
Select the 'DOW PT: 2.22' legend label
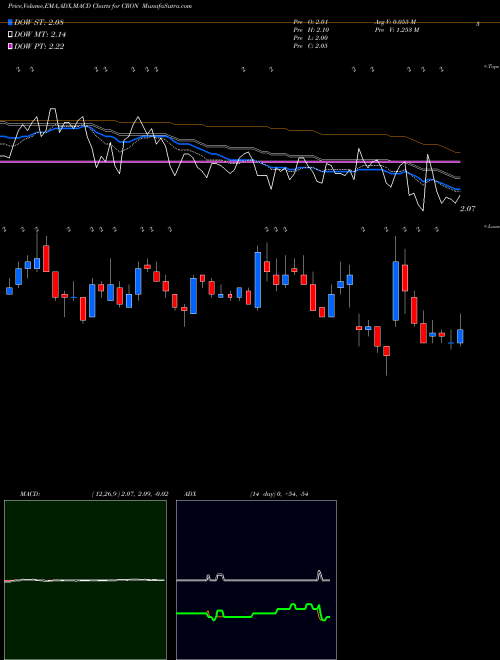pos(39,46)
